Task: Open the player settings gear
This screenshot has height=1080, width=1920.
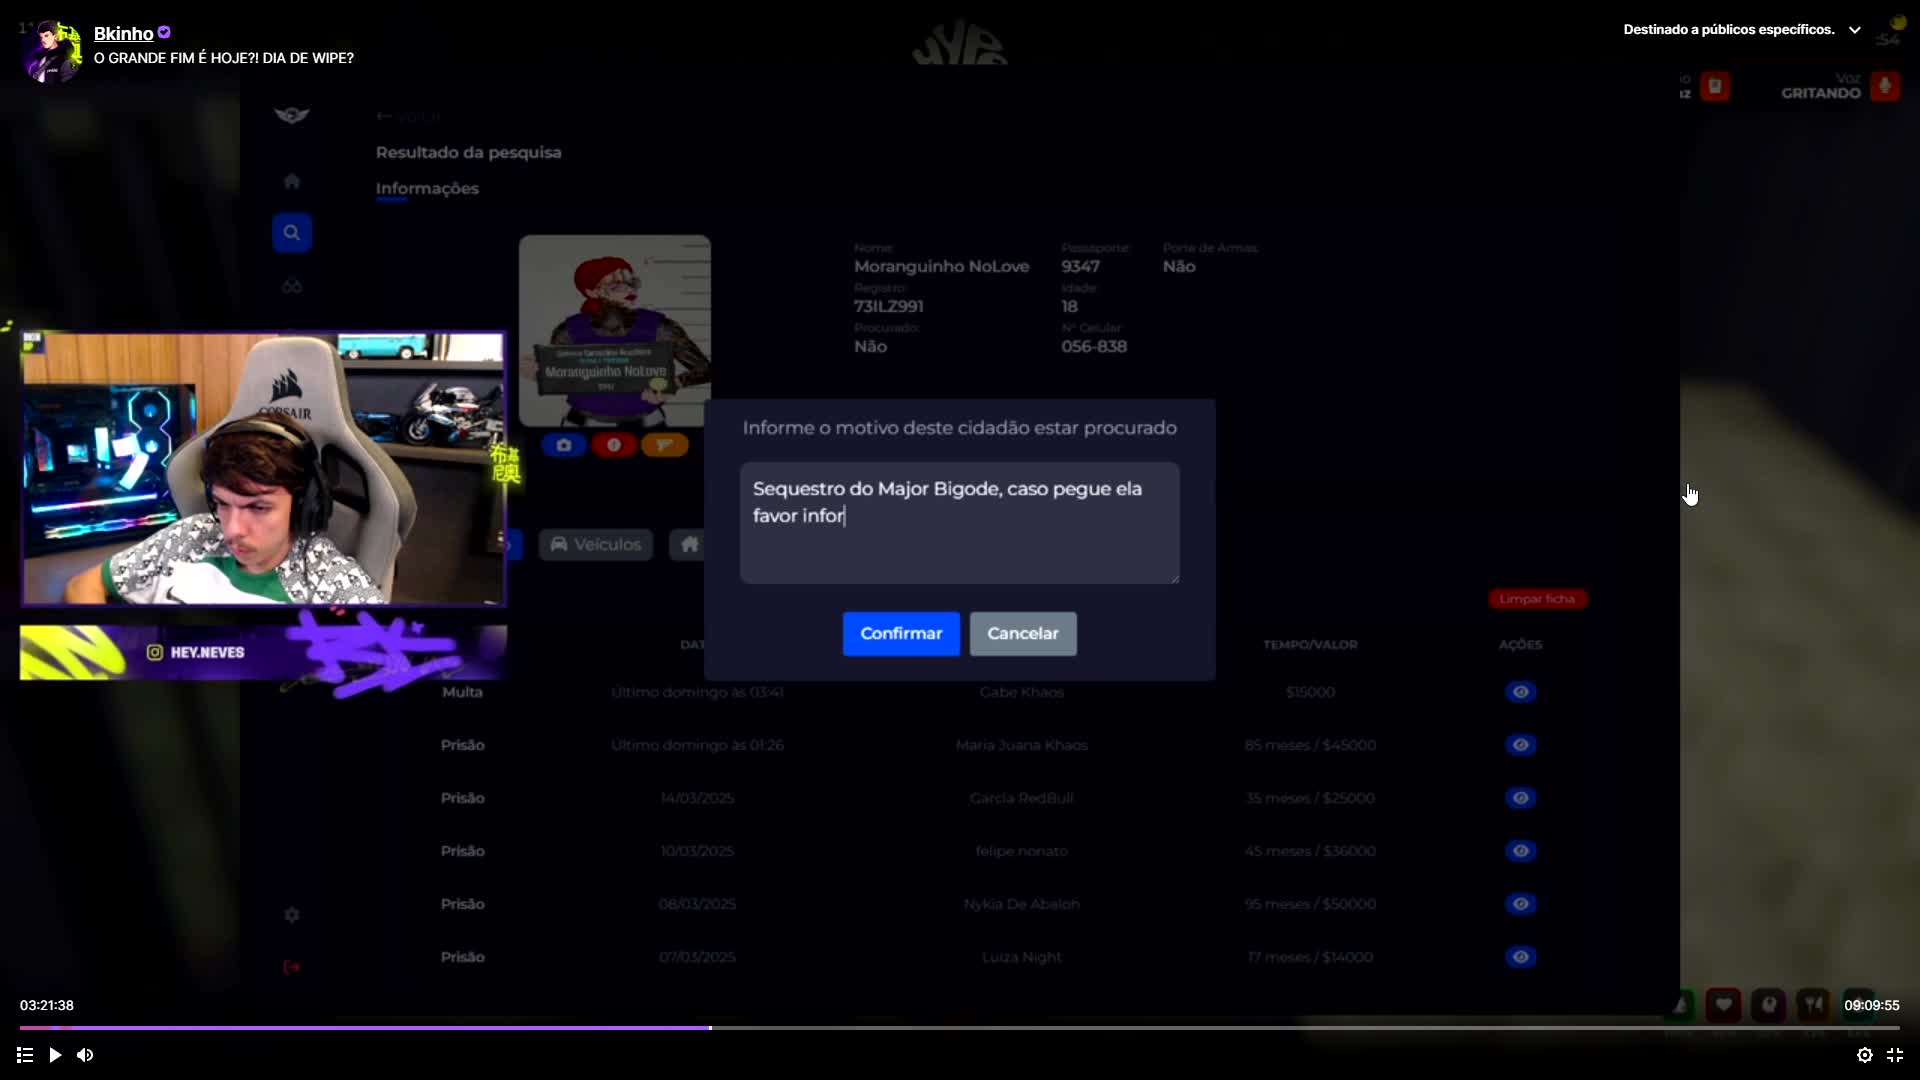Action: click(1864, 1055)
